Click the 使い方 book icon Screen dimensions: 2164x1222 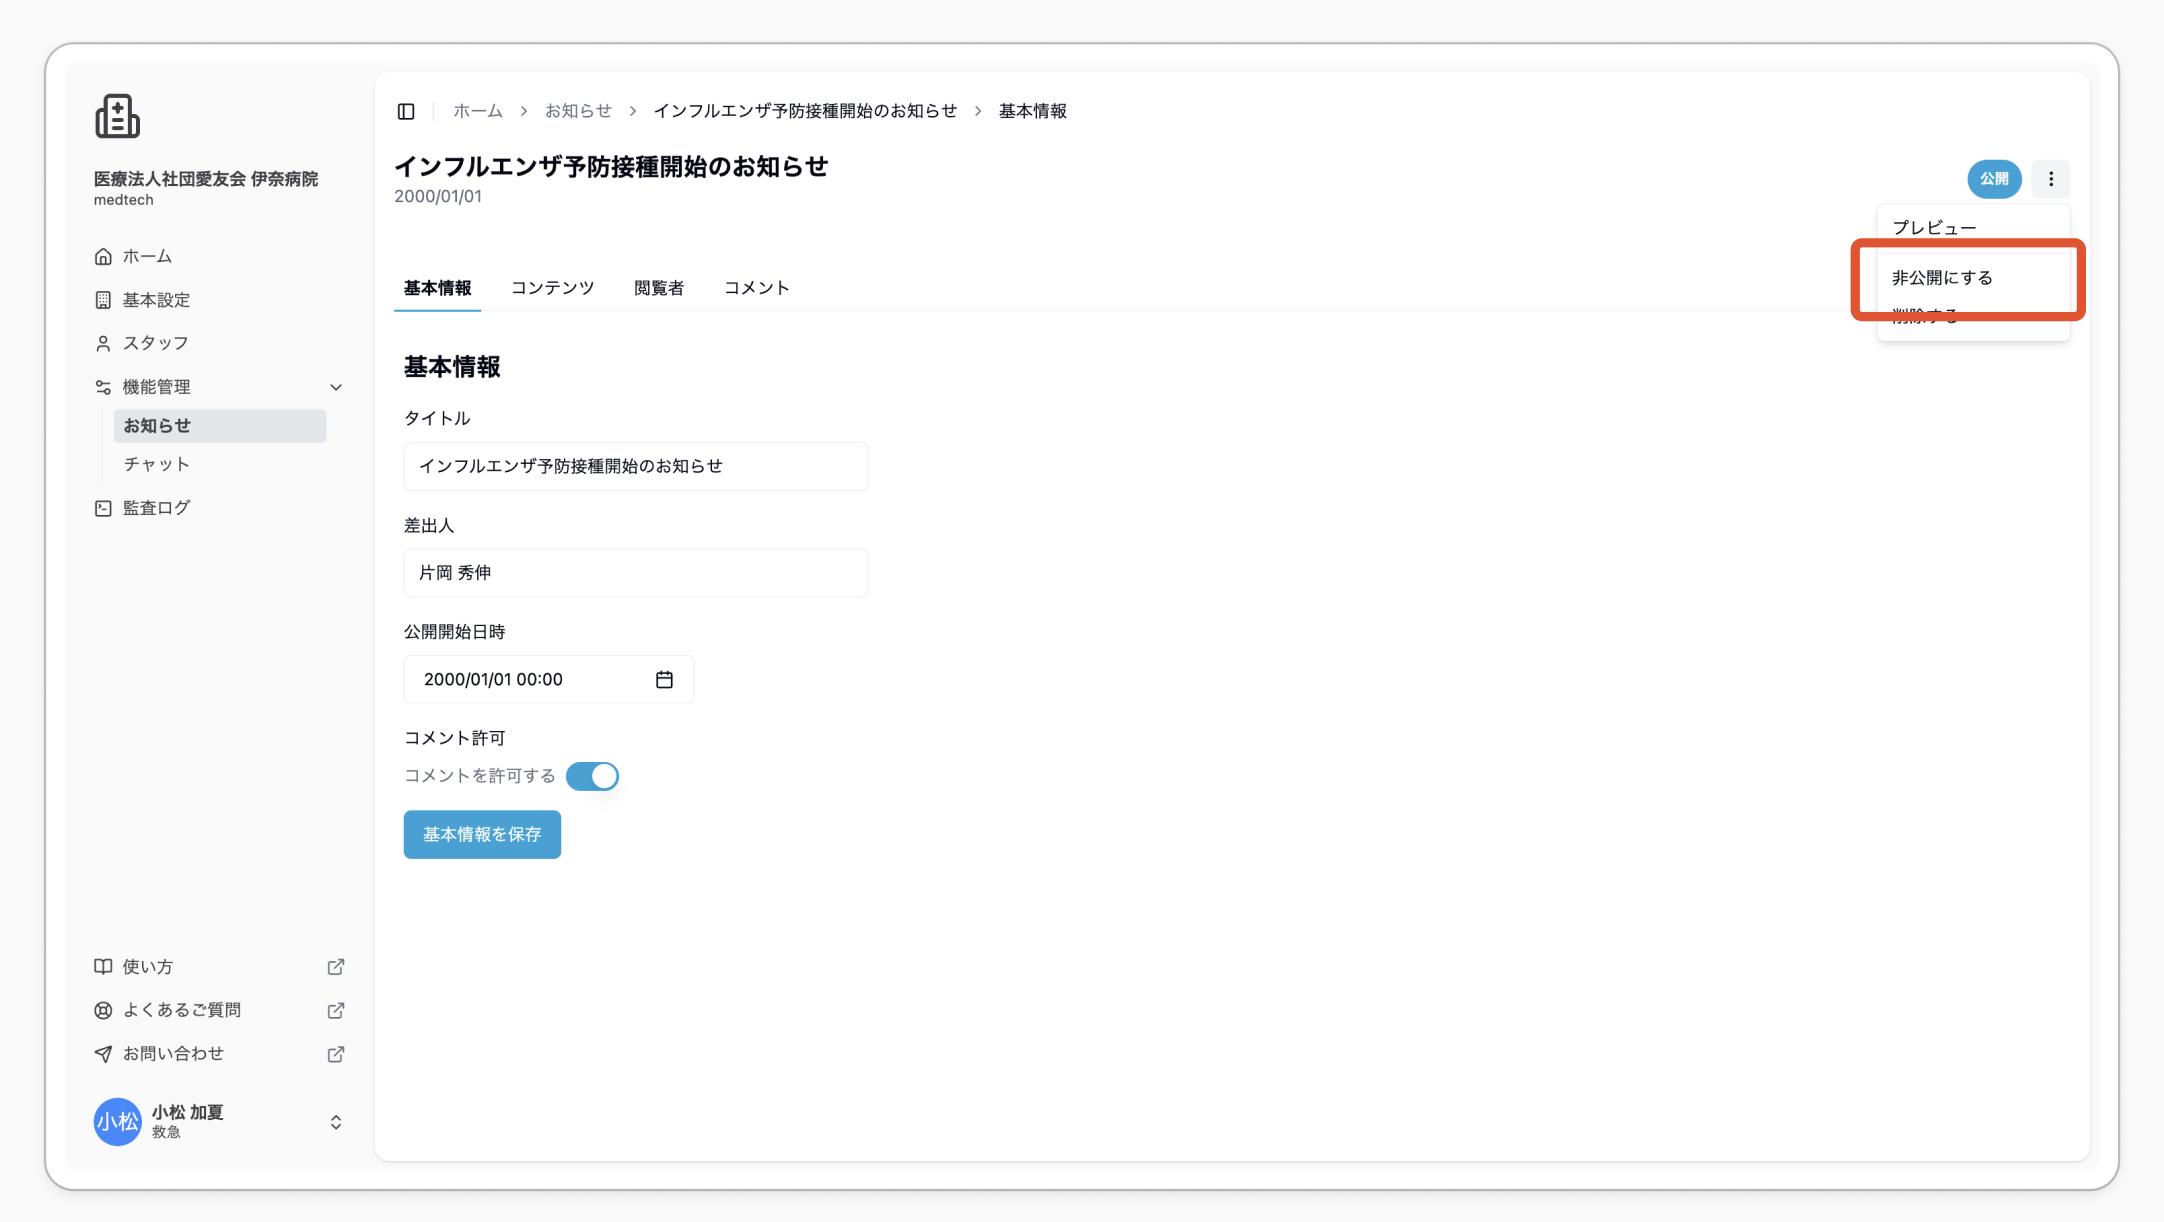click(x=103, y=967)
